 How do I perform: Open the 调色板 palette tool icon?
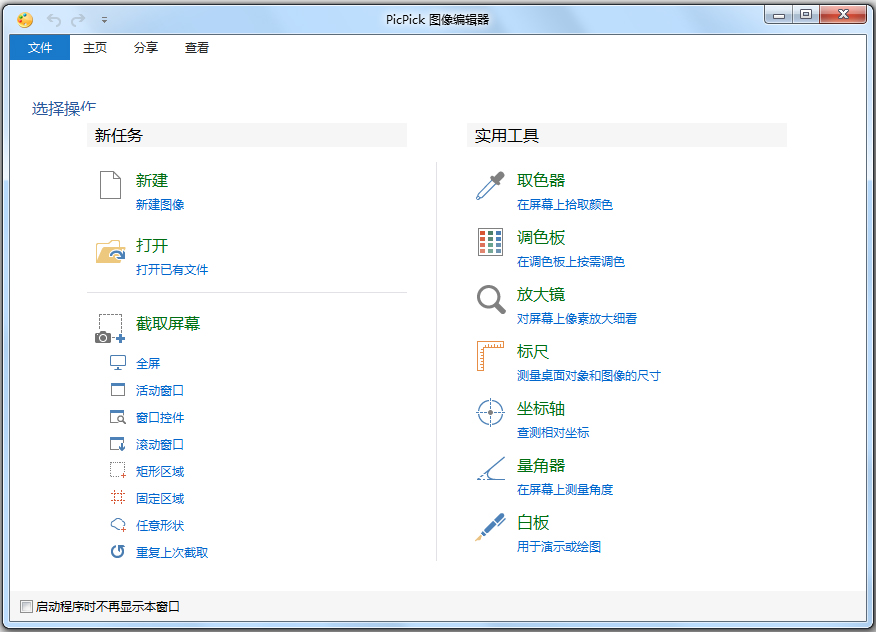(x=489, y=242)
